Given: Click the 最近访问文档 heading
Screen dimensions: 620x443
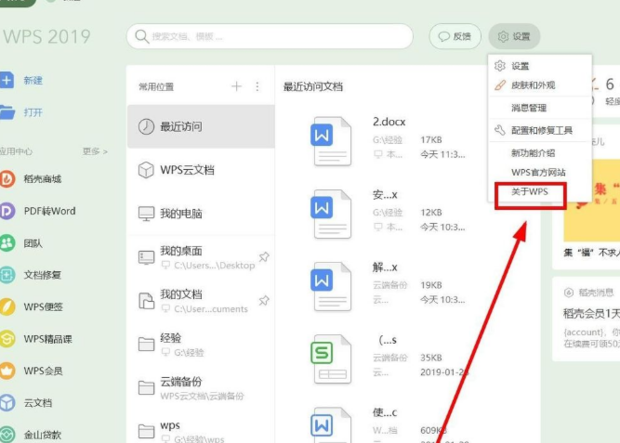Looking at the screenshot, I should (x=313, y=87).
